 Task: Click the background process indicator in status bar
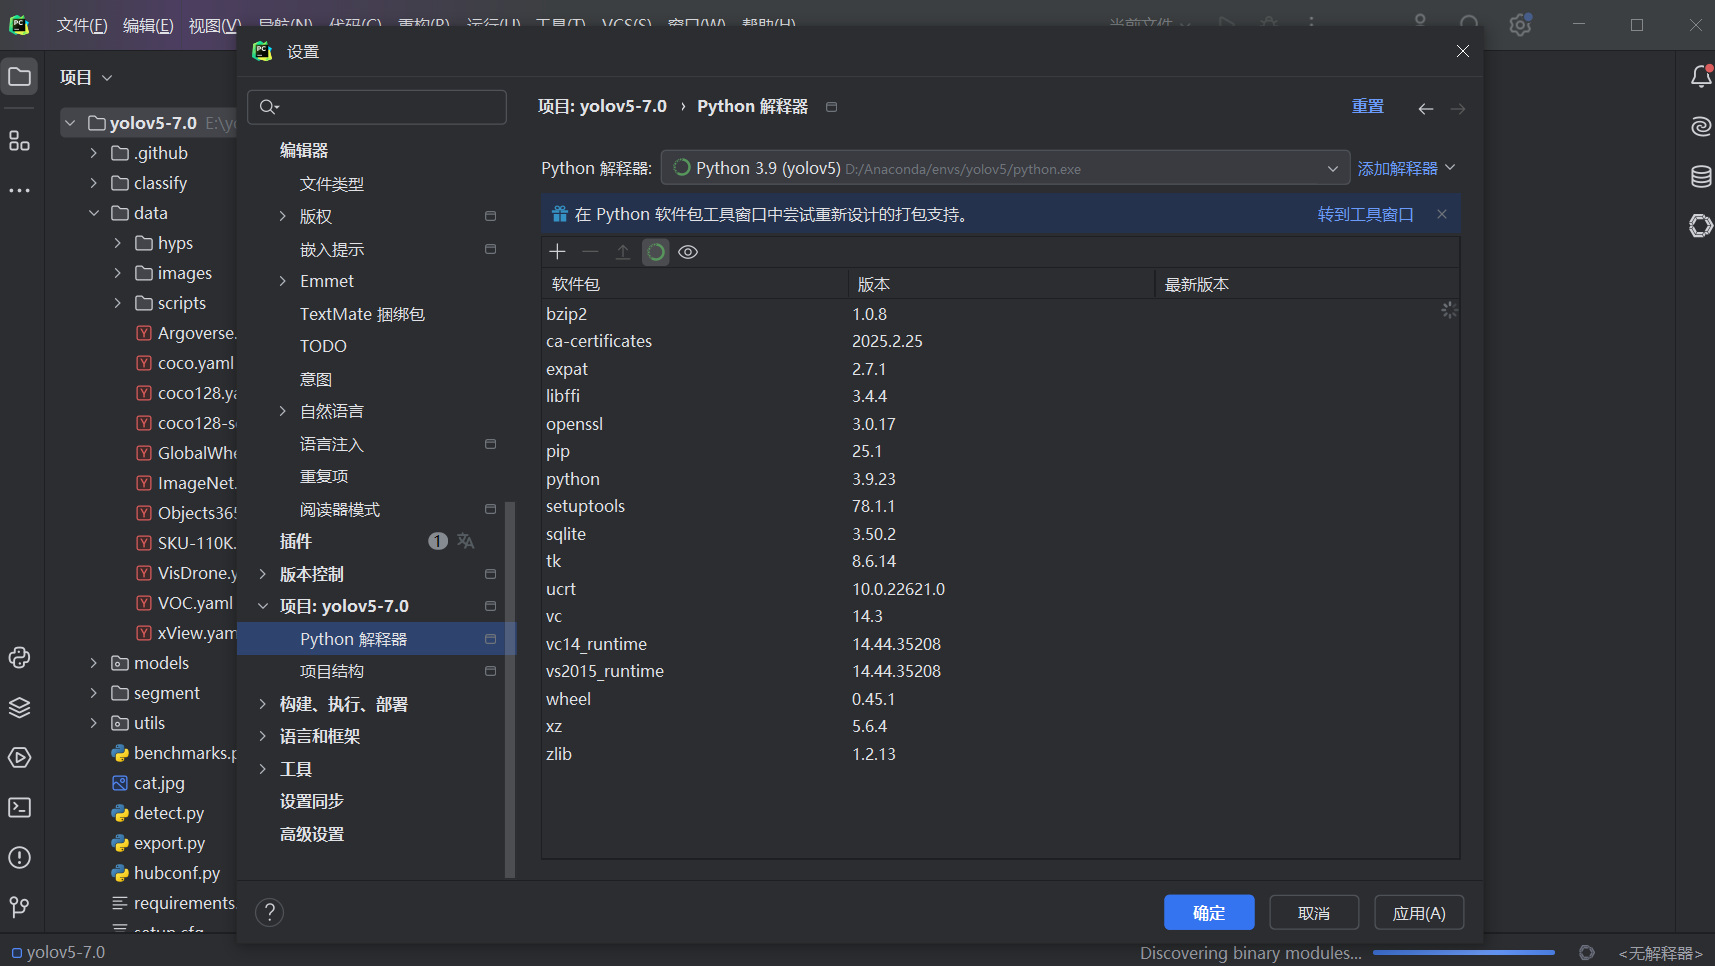[1586, 953]
